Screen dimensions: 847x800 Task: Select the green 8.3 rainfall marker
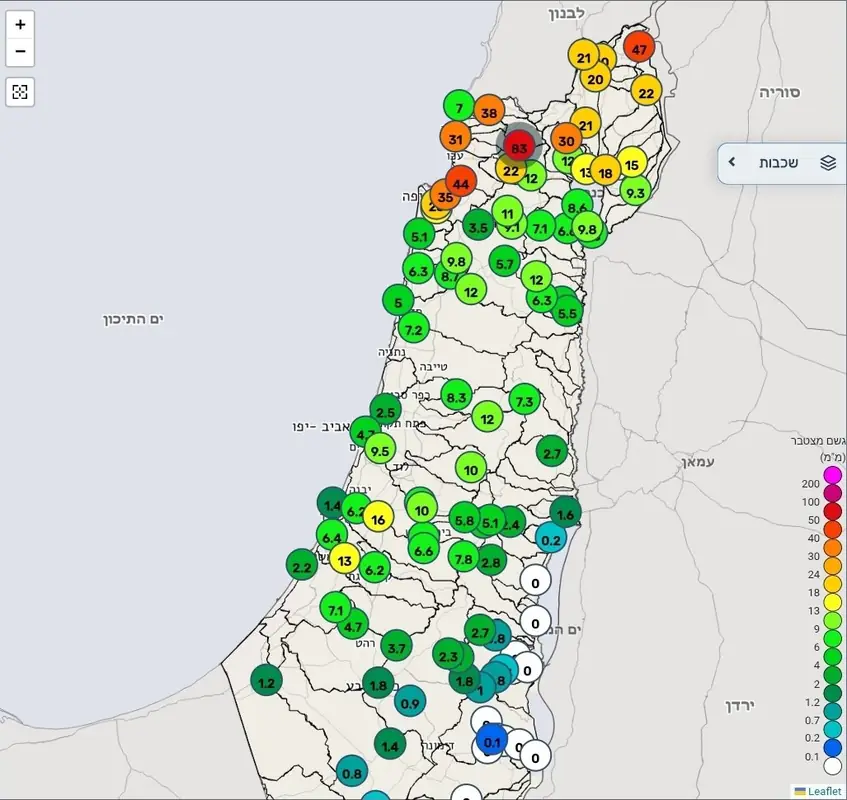click(456, 396)
